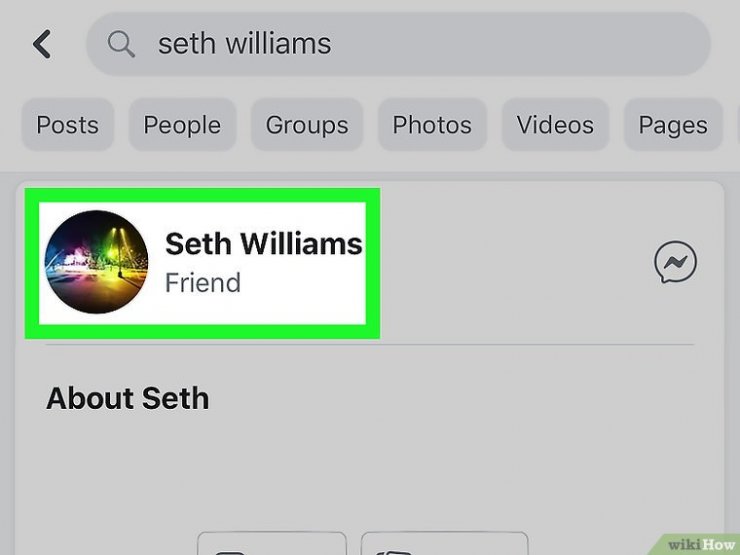
Task: Click the "Friend" status label
Action: pyautogui.click(x=202, y=283)
